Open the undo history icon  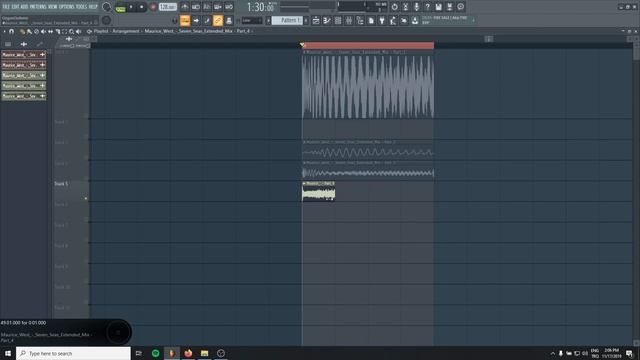(395, 7)
